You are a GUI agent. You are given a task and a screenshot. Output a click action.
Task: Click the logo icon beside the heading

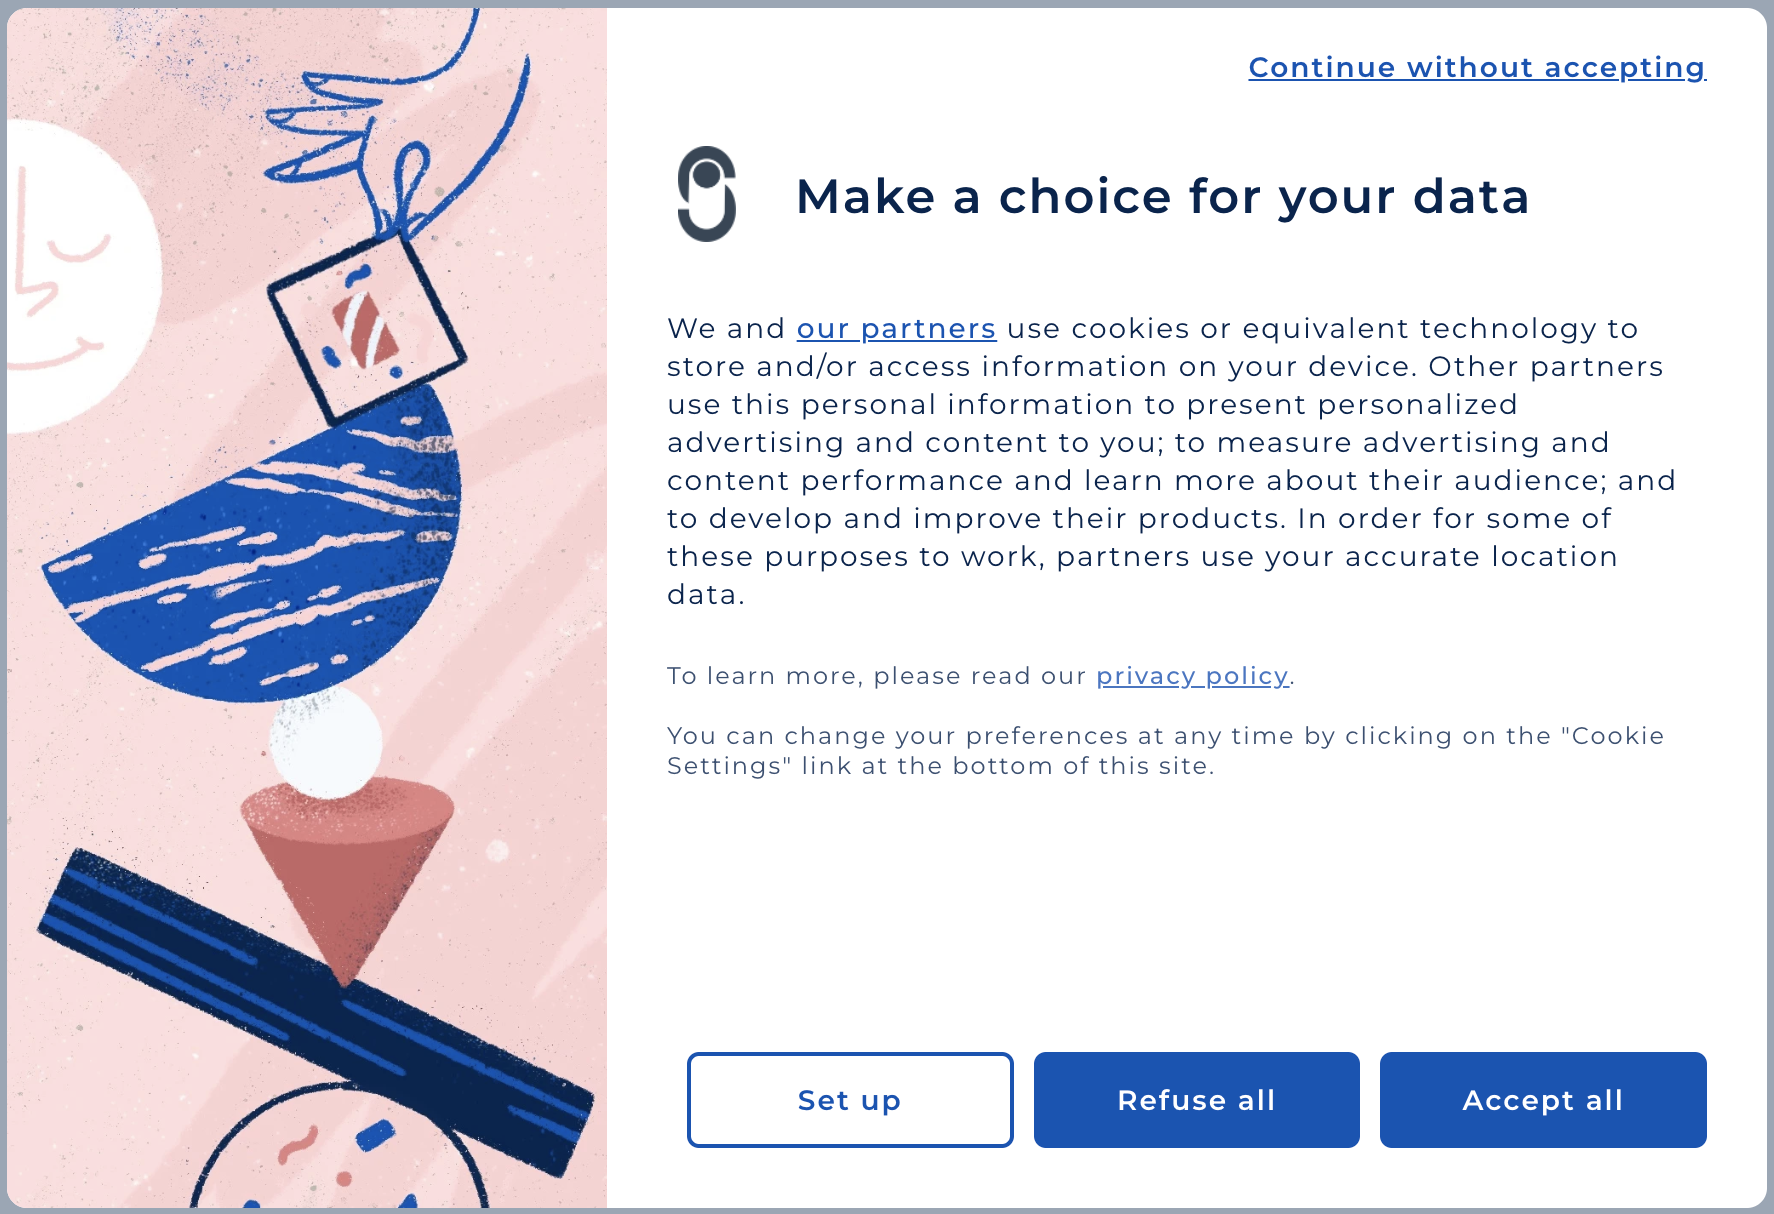coord(707,194)
